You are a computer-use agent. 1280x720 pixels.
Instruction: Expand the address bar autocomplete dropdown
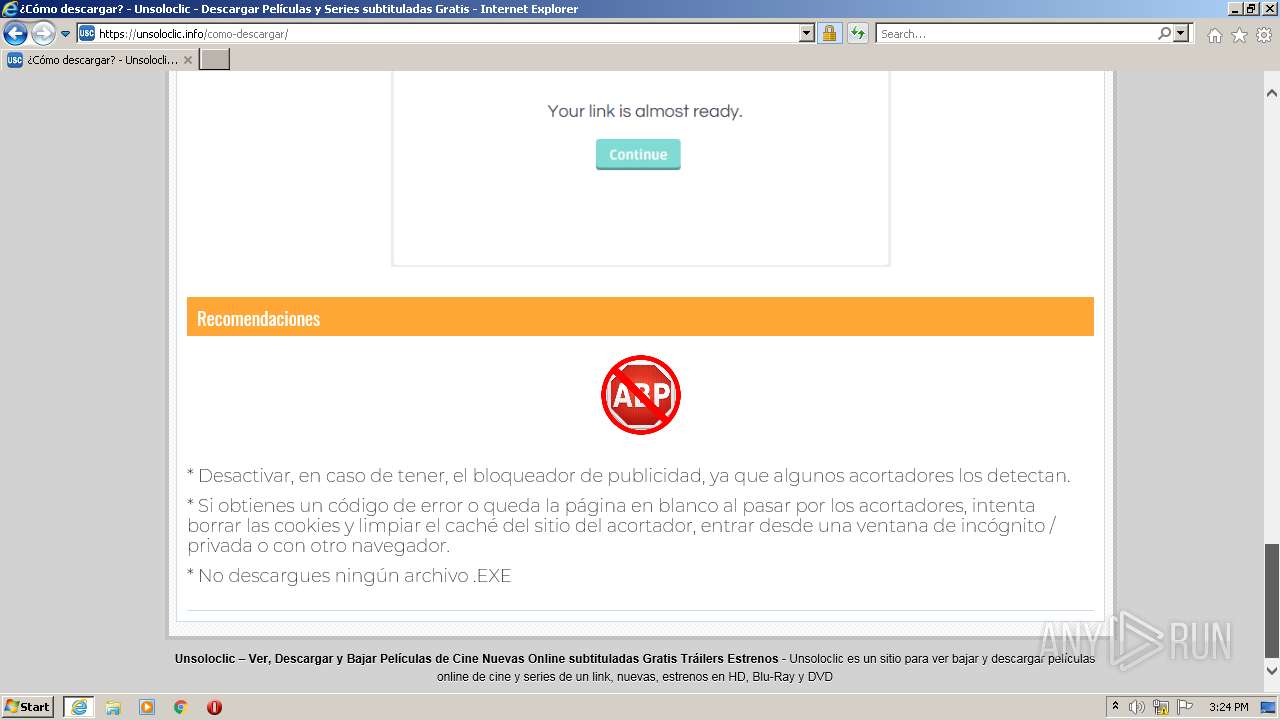(x=807, y=33)
